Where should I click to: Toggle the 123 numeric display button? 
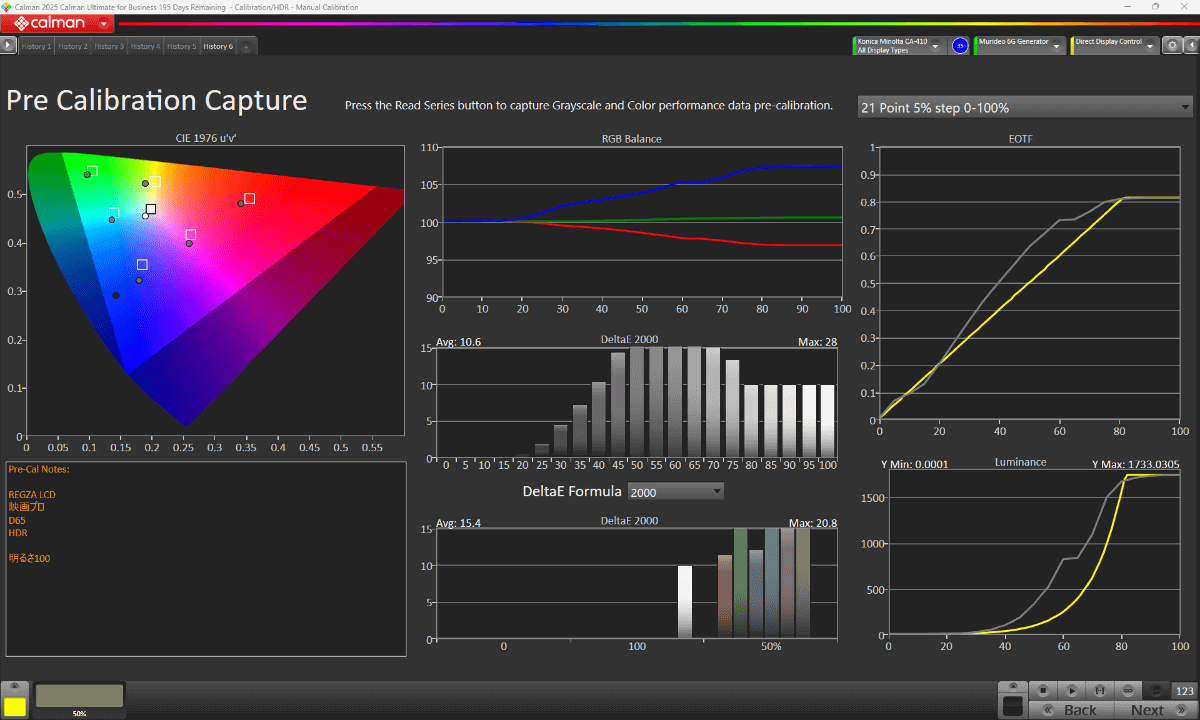(1185, 691)
